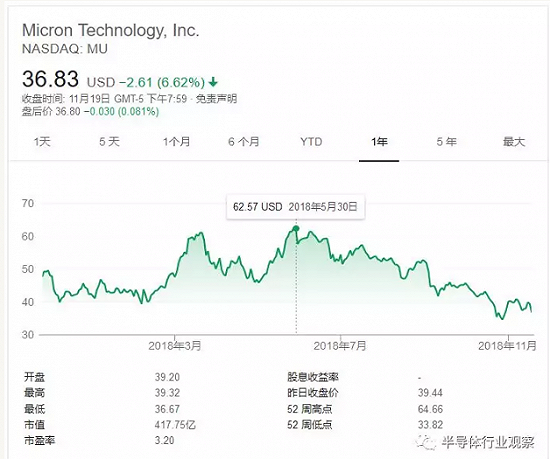Click the 2018年11月 axis label
This screenshot has height=459, width=550.
tap(507, 346)
